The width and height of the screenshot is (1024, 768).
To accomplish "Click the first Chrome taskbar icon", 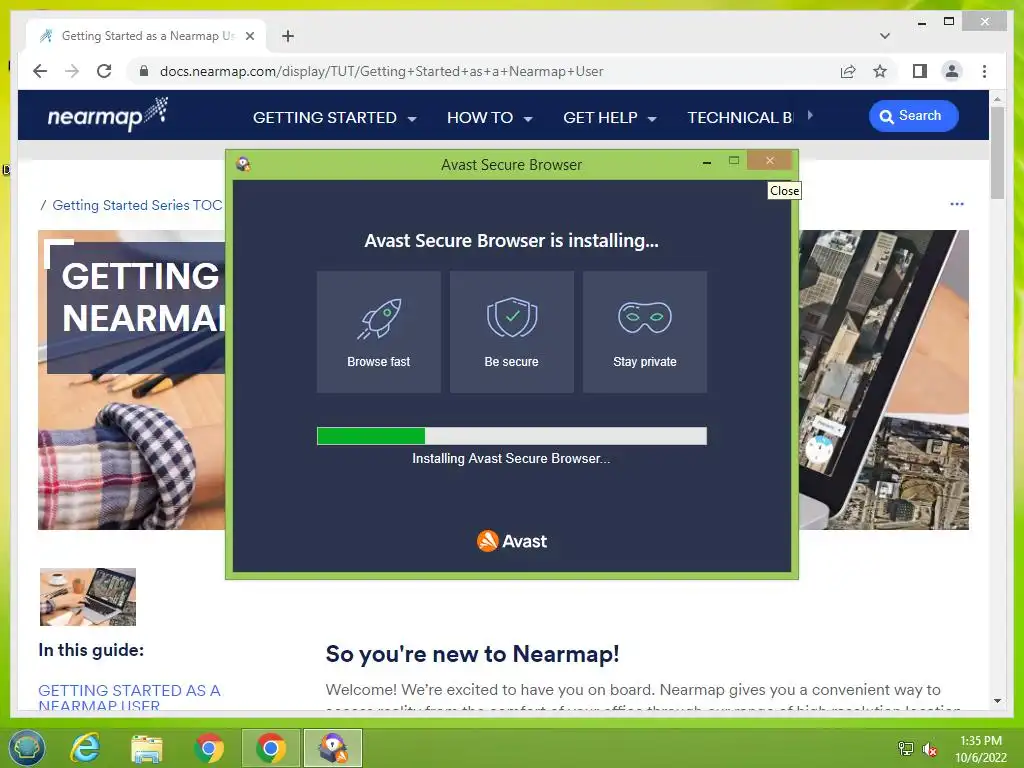I will click(209, 748).
